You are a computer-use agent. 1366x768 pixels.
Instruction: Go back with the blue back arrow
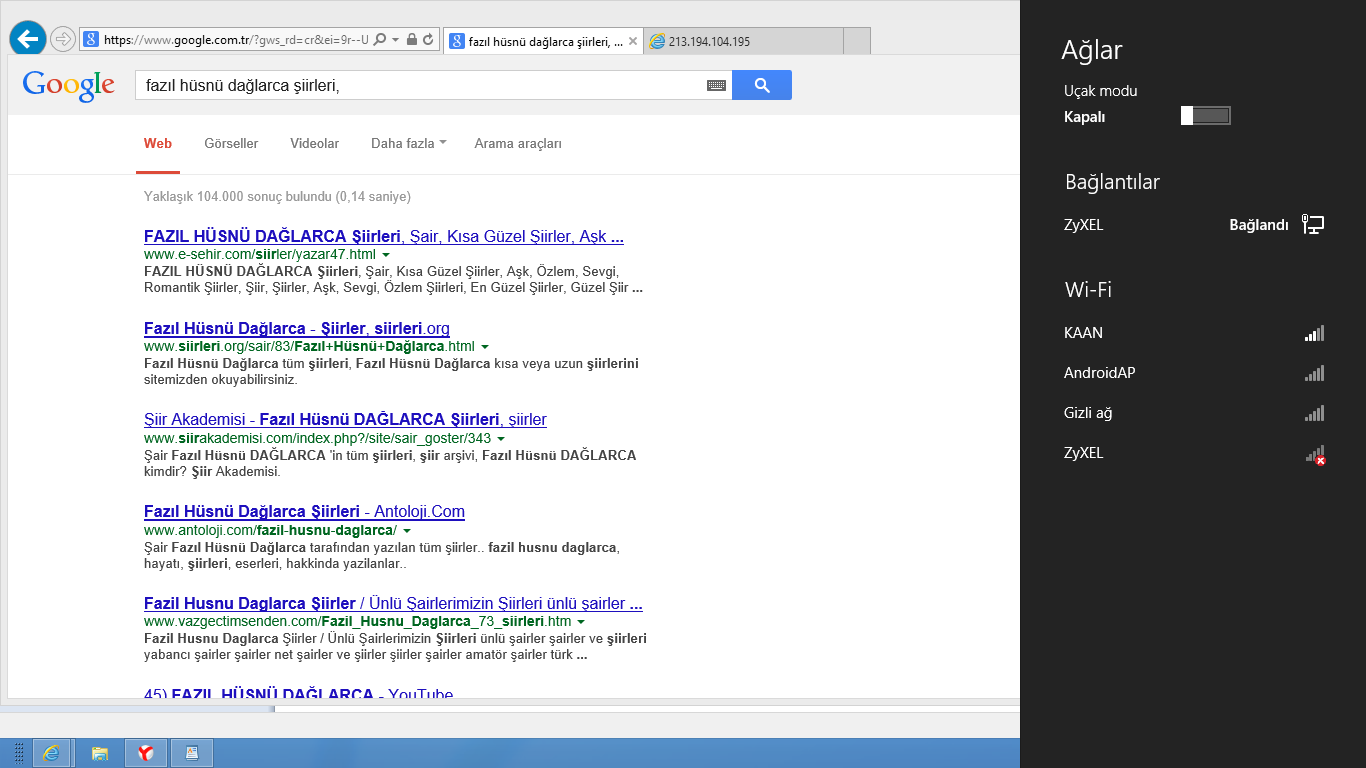(x=27, y=39)
